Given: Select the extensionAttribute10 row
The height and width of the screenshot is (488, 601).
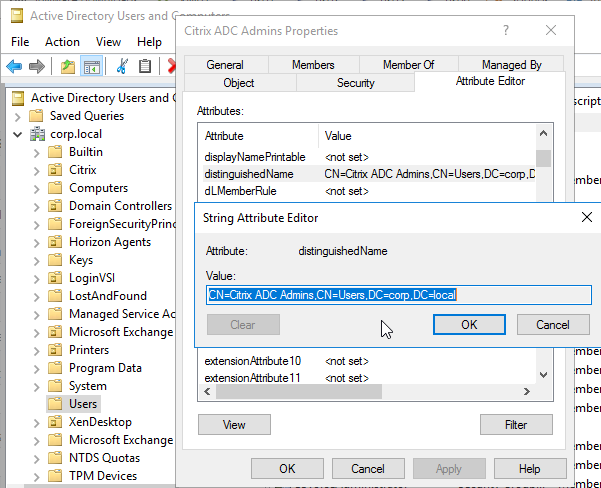Looking at the screenshot, I should point(369,361).
